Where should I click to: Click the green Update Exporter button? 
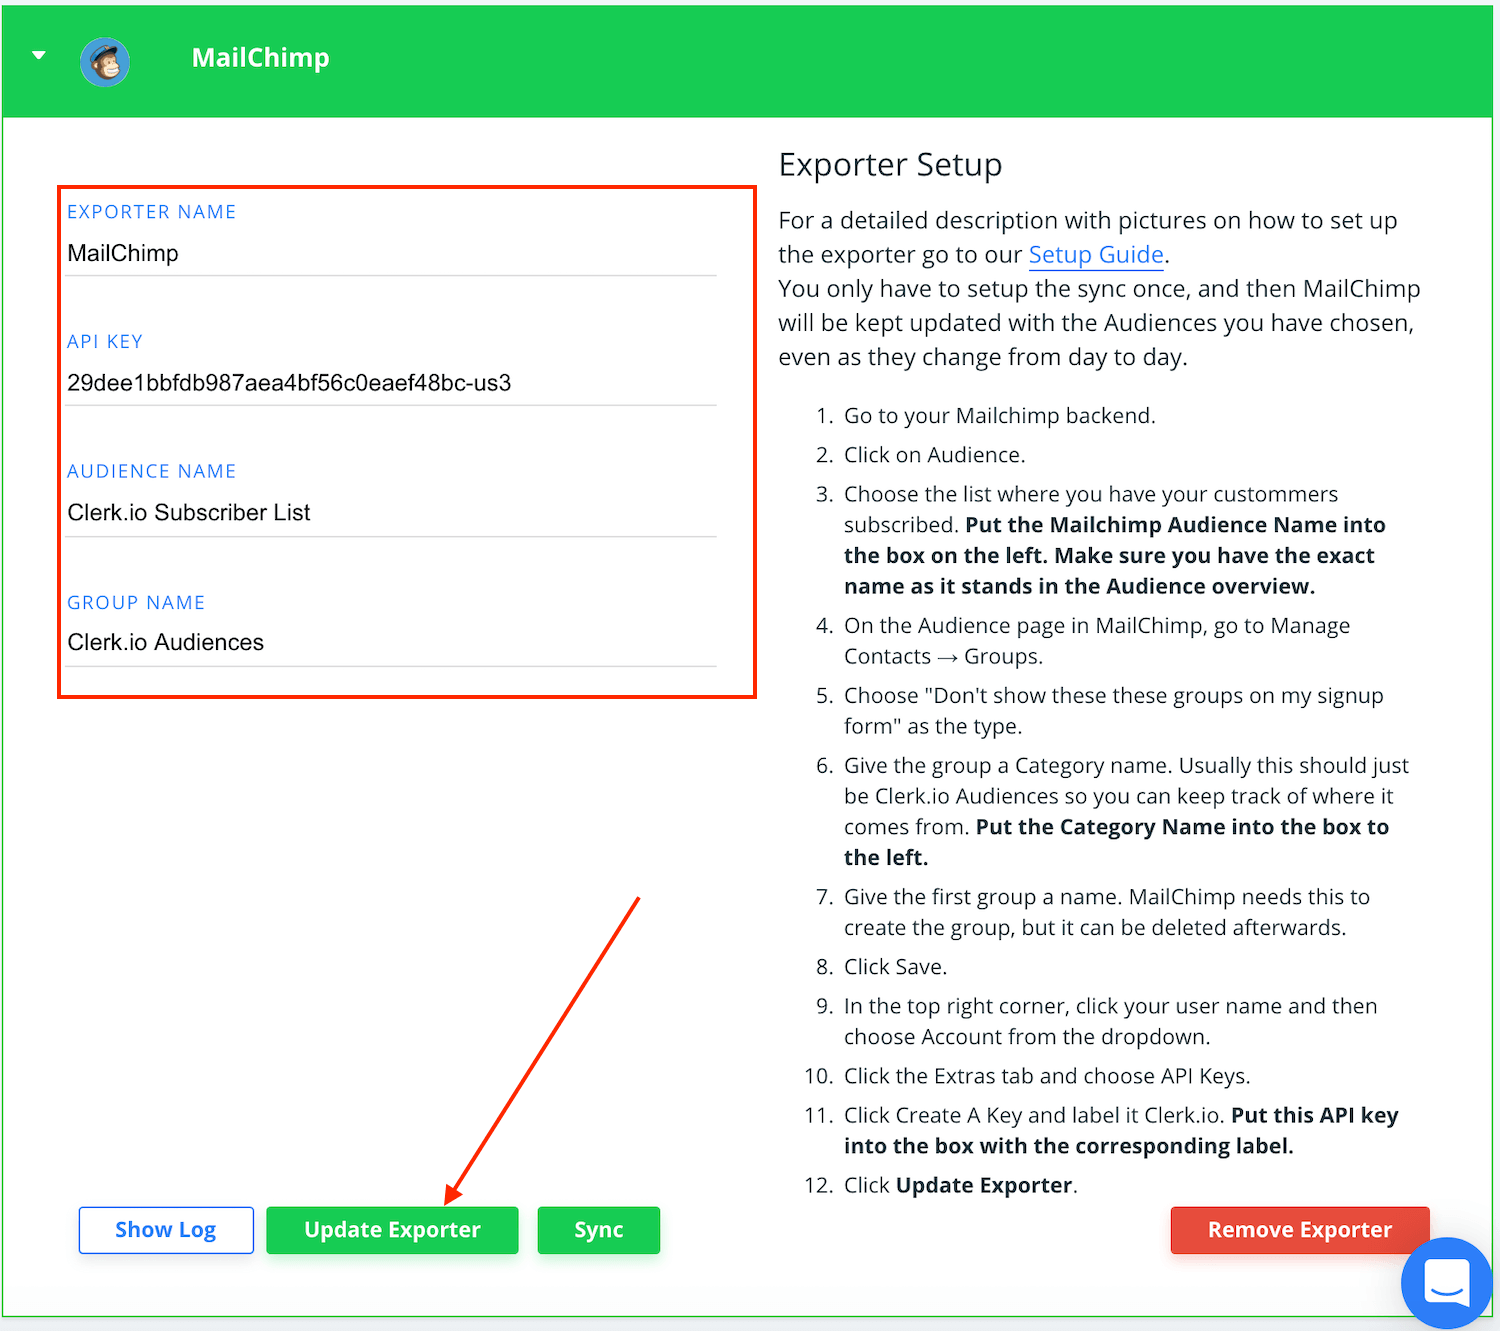tap(392, 1230)
